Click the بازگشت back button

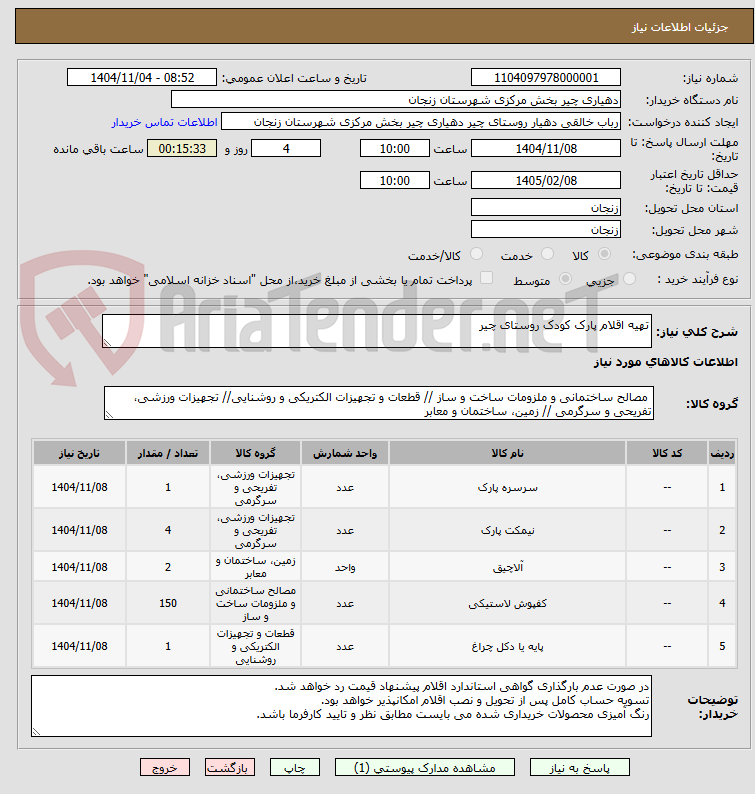pos(230,768)
